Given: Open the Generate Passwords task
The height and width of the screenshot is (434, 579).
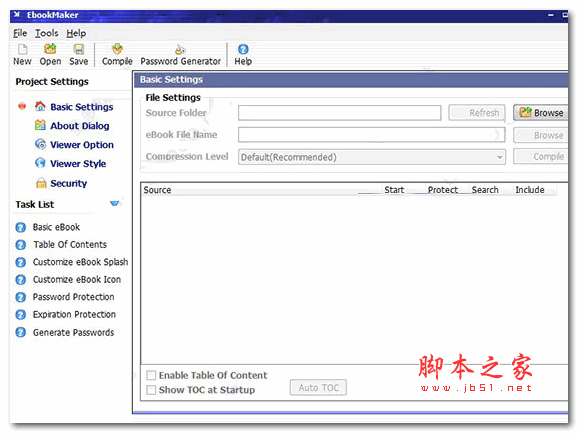Looking at the screenshot, I should 73,332.
